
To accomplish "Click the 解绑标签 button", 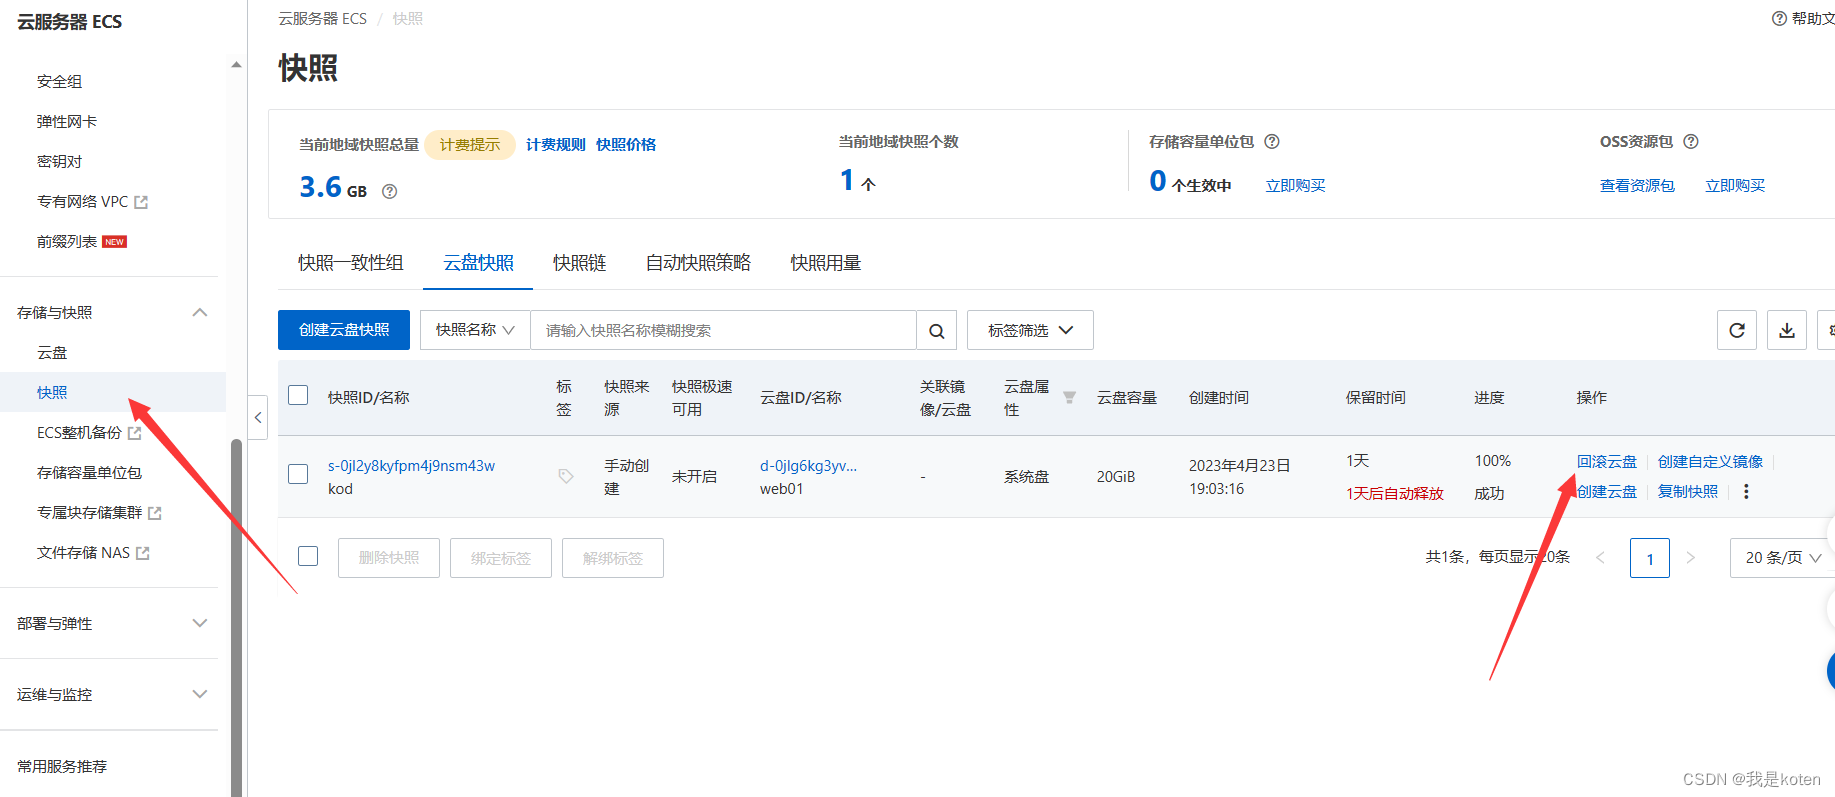I will 613,558.
